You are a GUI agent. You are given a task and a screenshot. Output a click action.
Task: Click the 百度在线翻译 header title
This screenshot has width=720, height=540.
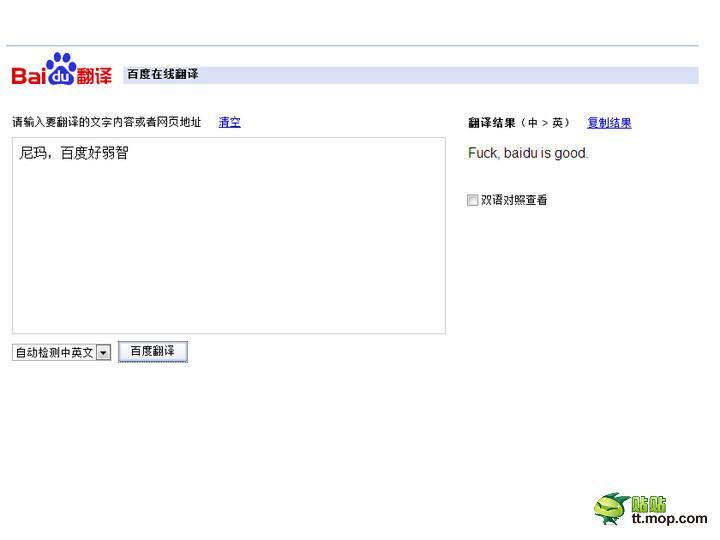point(162,75)
